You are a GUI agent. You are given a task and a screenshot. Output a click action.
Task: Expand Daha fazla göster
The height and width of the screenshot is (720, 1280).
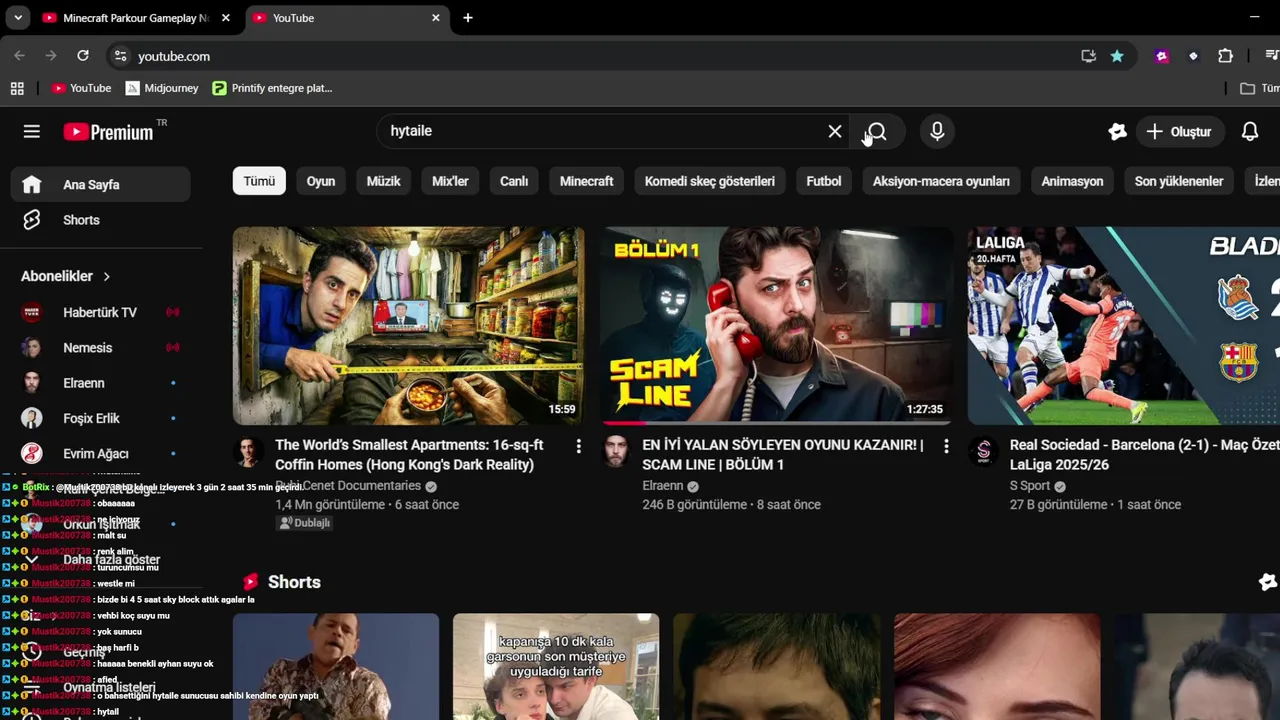[x=100, y=560]
